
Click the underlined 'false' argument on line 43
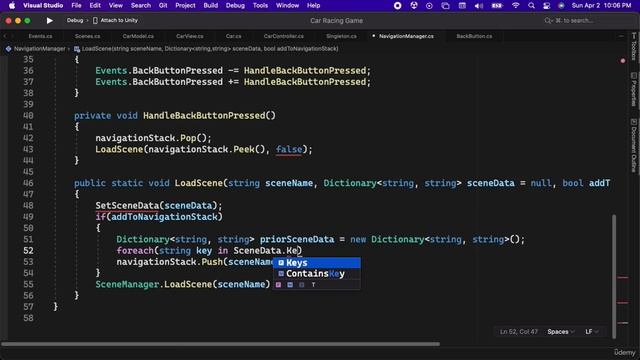pos(289,149)
